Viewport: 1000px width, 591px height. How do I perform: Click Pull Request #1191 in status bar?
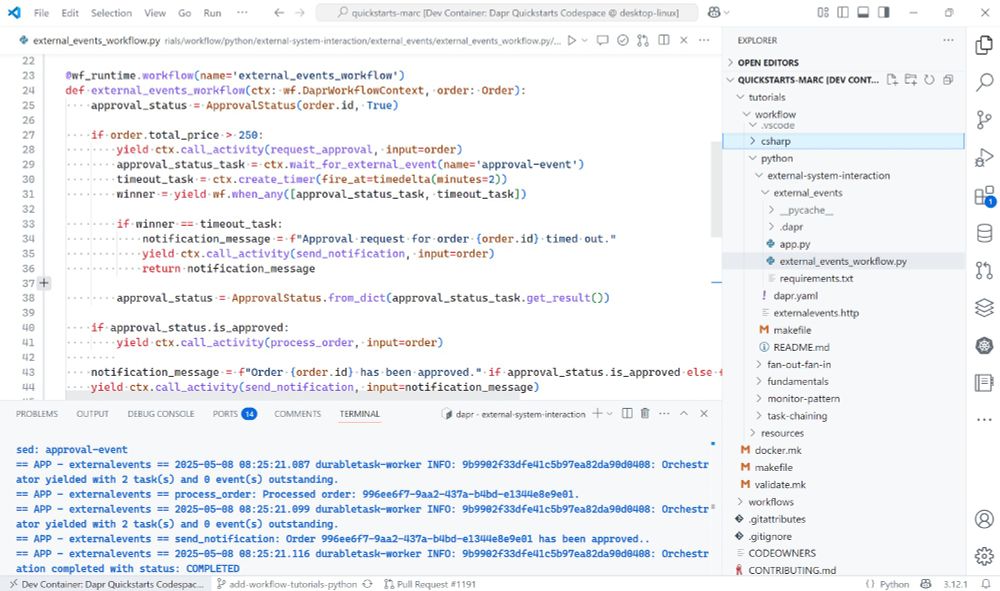coord(429,584)
